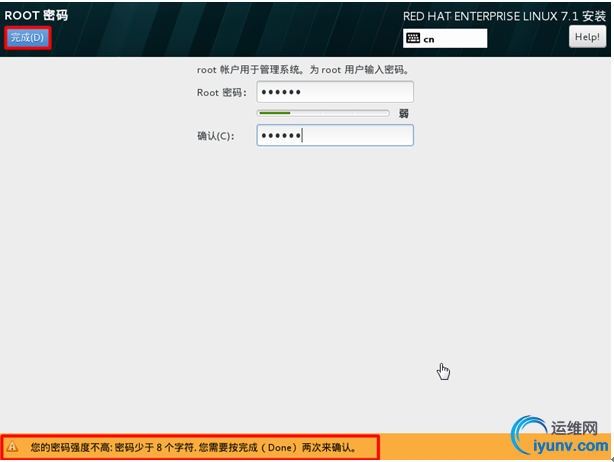Focus the Root 密码 password field

tap(335, 92)
